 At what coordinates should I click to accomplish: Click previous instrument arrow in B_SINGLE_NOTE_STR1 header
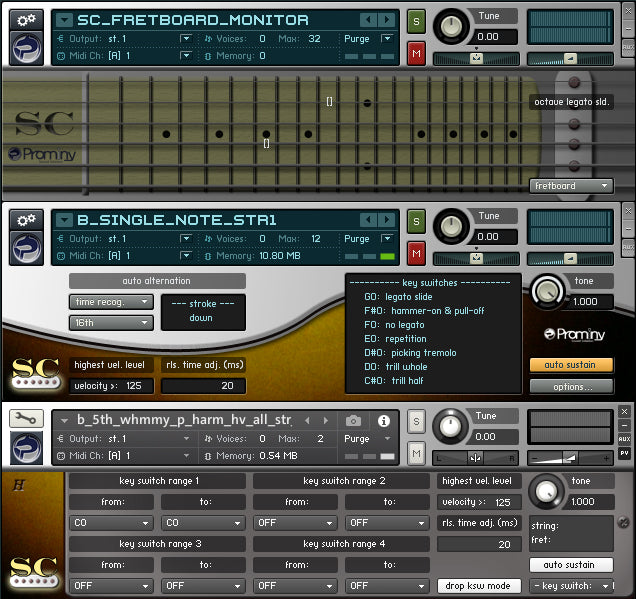coord(367,220)
